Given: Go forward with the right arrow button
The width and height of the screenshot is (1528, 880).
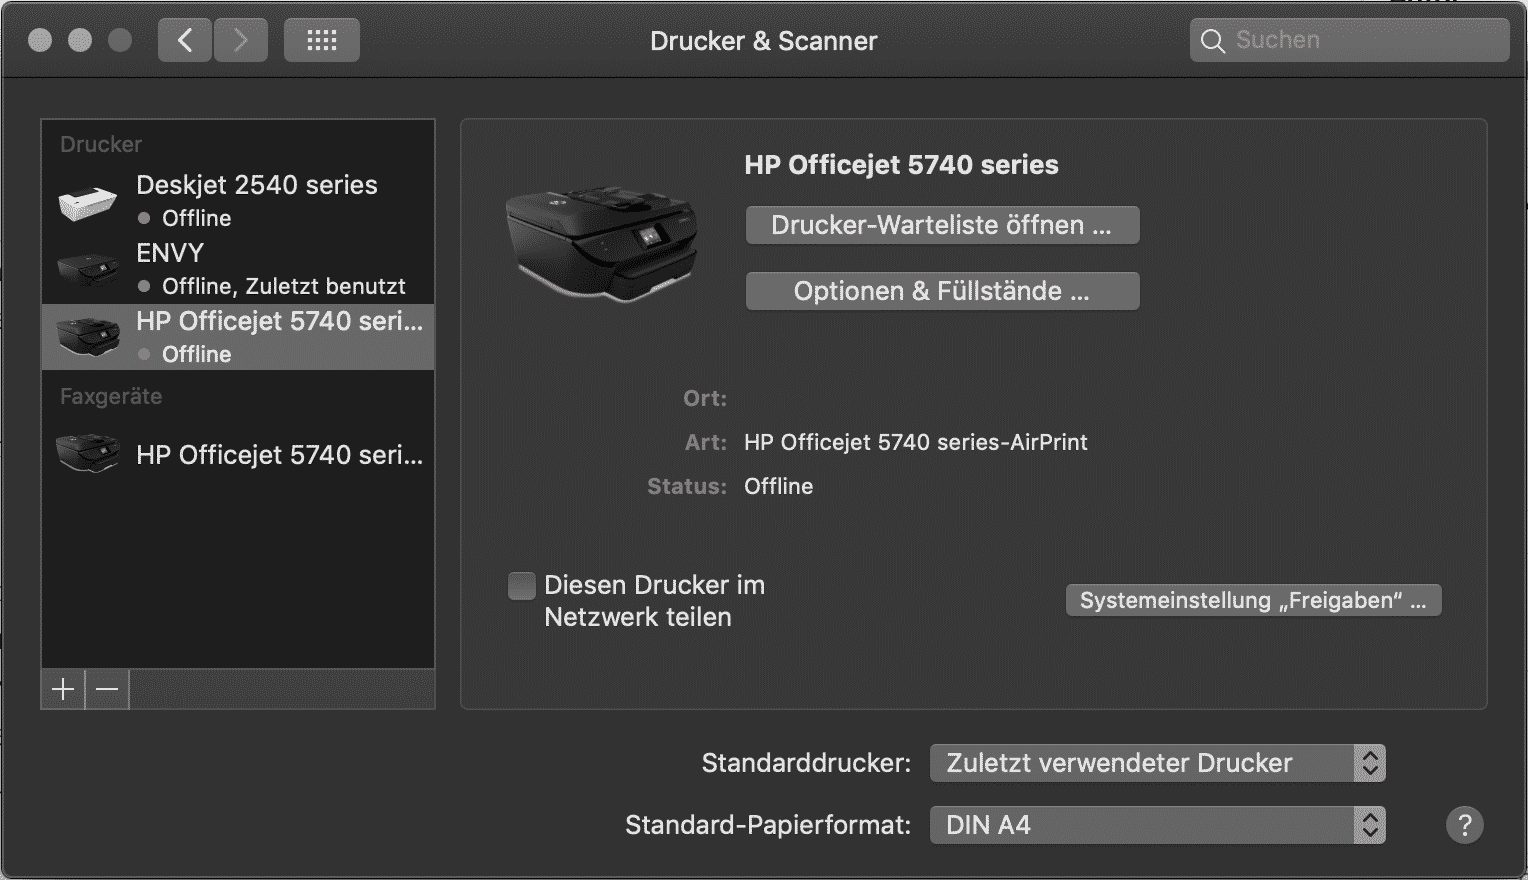Looking at the screenshot, I should pyautogui.click(x=240, y=40).
